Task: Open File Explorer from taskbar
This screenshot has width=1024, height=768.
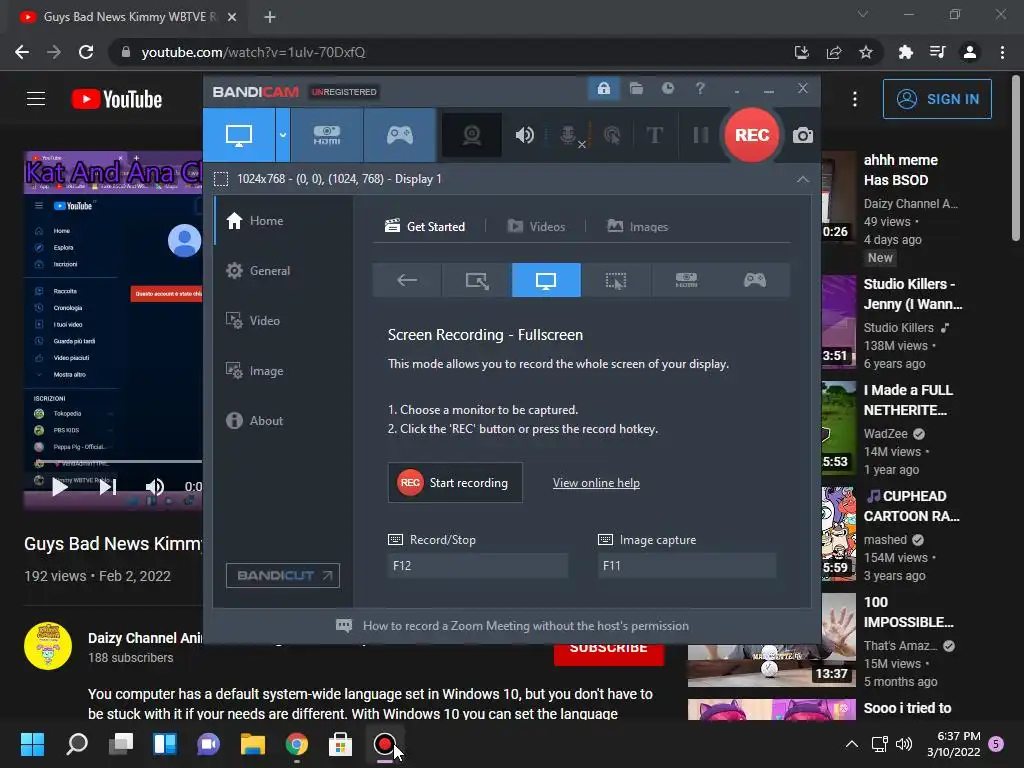Action: point(253,744)
